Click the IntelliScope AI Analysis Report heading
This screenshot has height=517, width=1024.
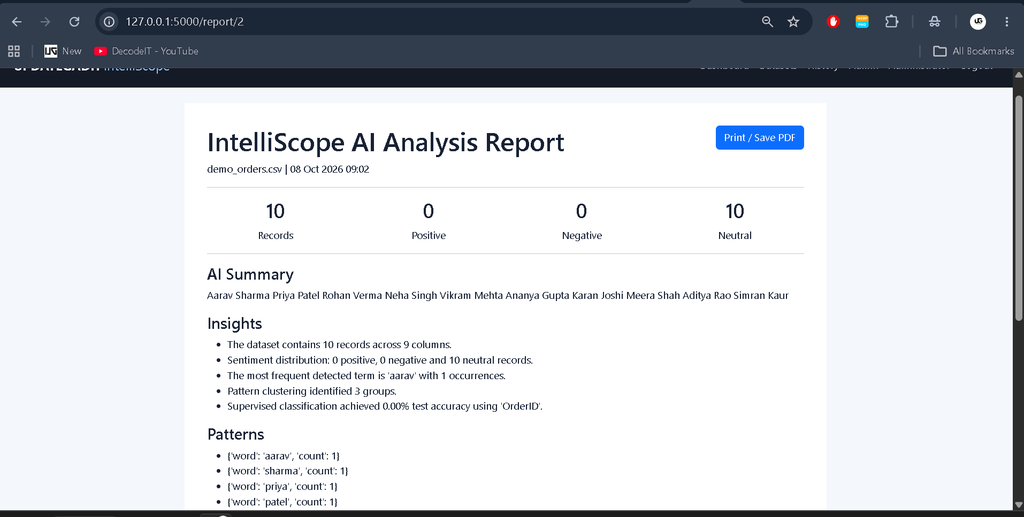pos(386,142)
